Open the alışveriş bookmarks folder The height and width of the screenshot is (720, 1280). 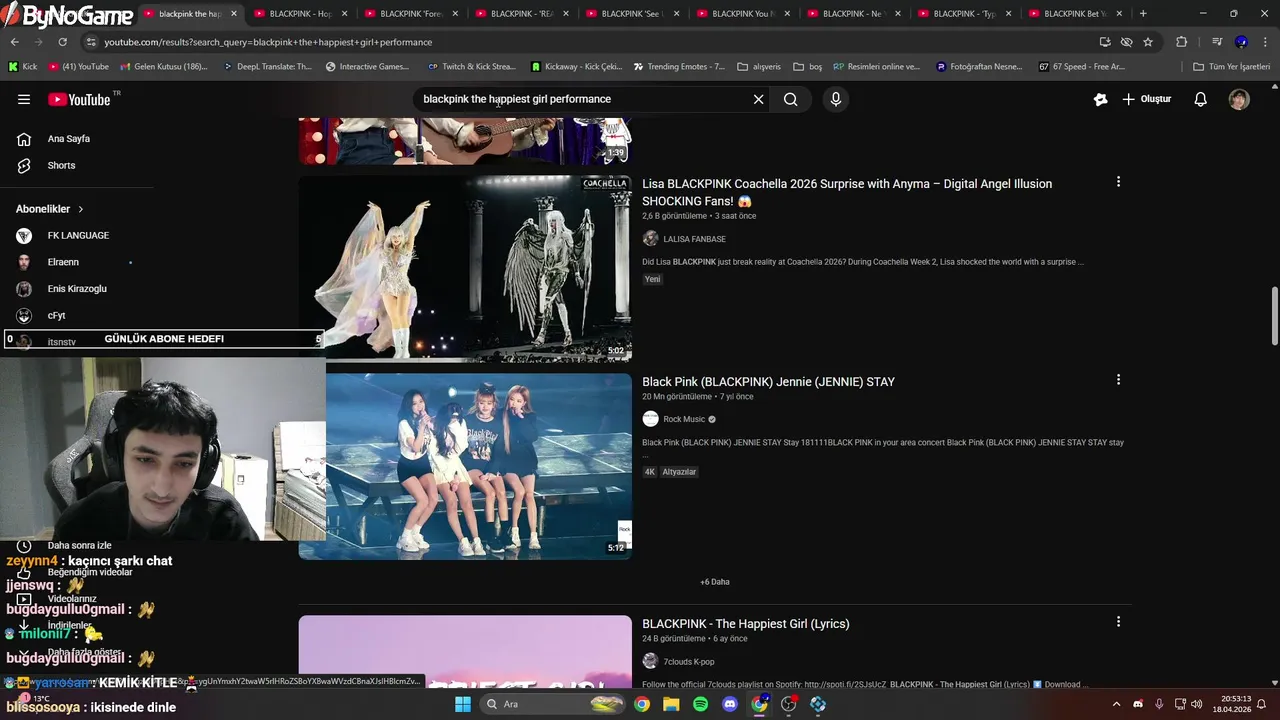point(759,67)
